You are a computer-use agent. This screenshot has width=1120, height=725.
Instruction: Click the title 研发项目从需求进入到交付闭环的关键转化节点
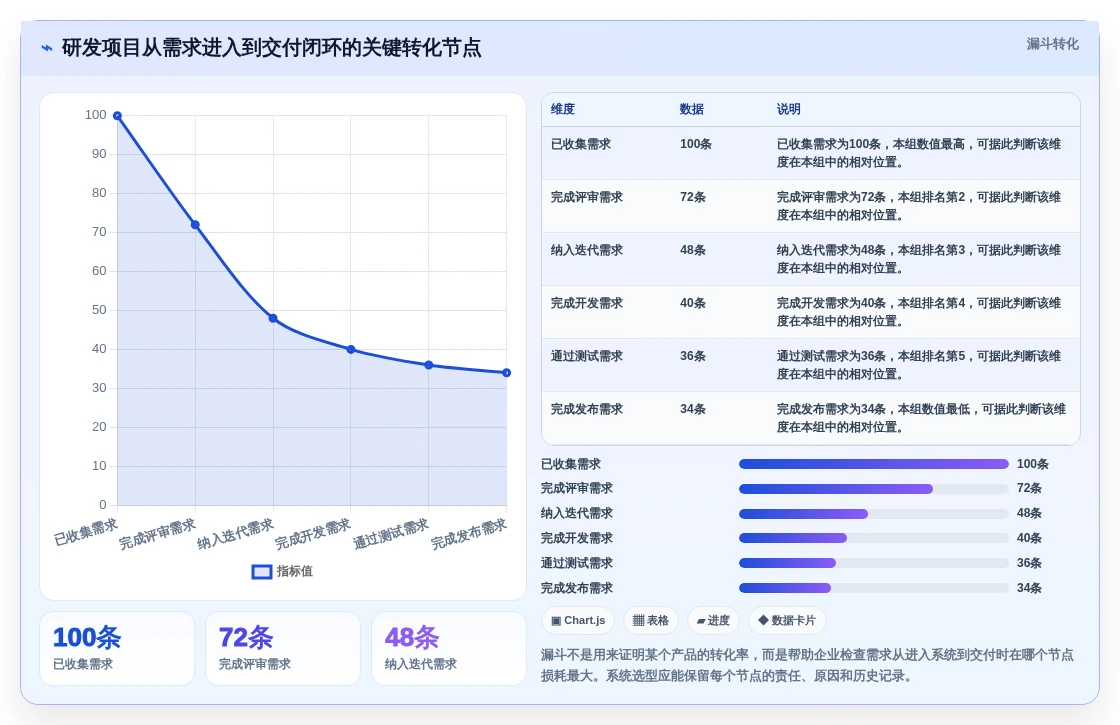pos(271,48)
